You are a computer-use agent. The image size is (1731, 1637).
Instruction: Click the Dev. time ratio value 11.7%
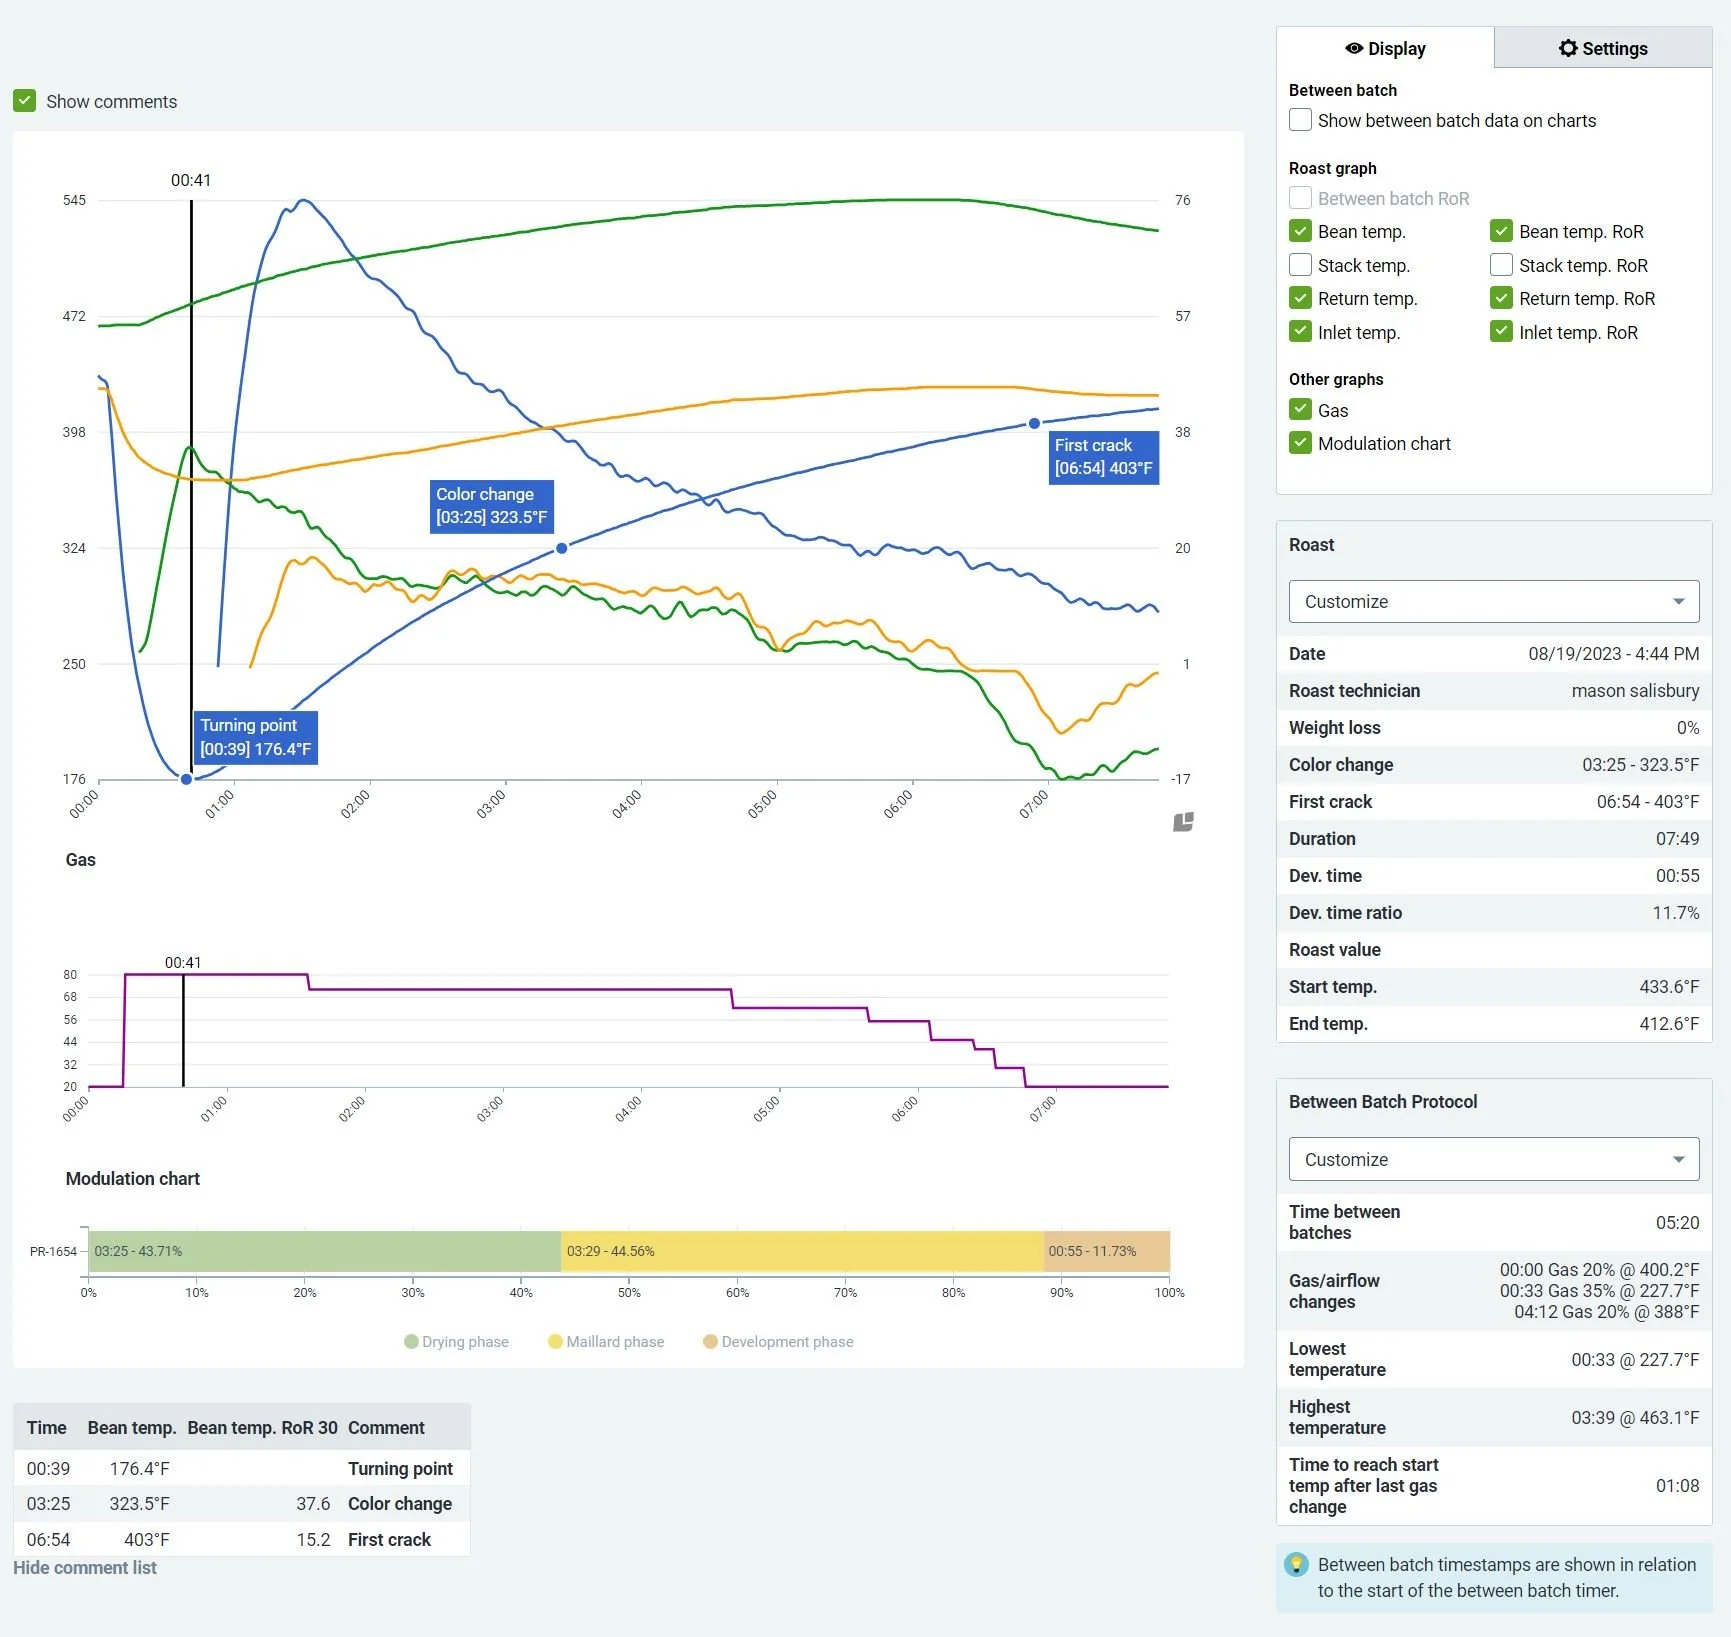(1676, 913)
